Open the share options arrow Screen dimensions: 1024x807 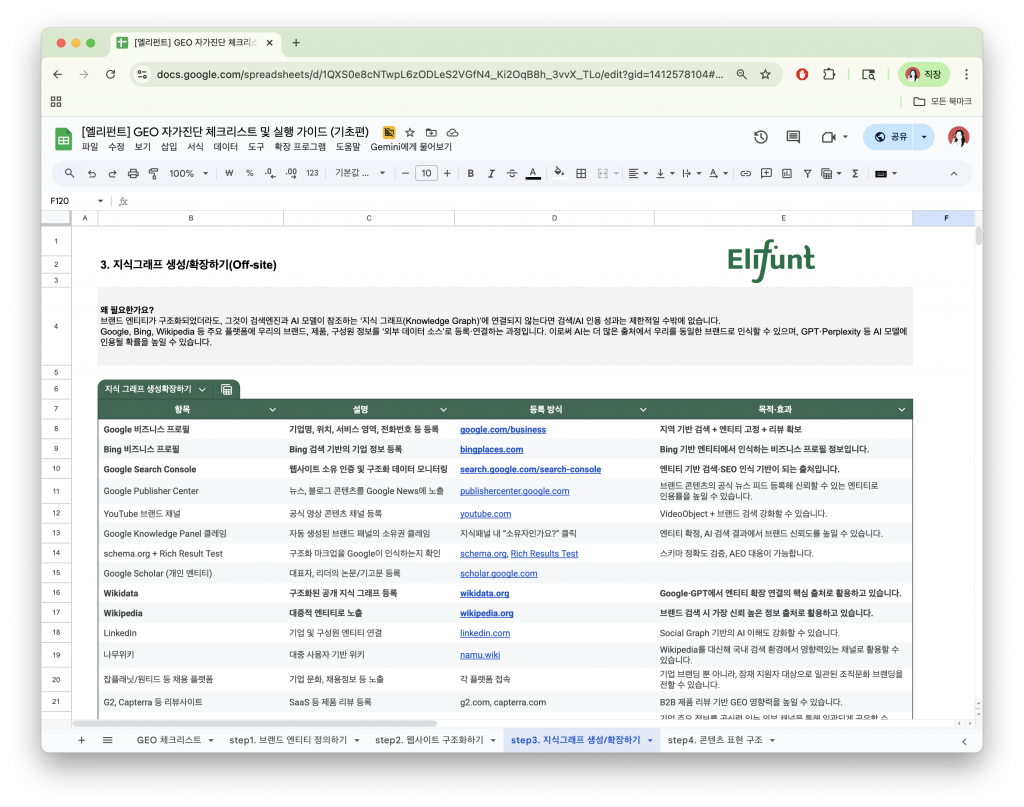coord(924,137)
